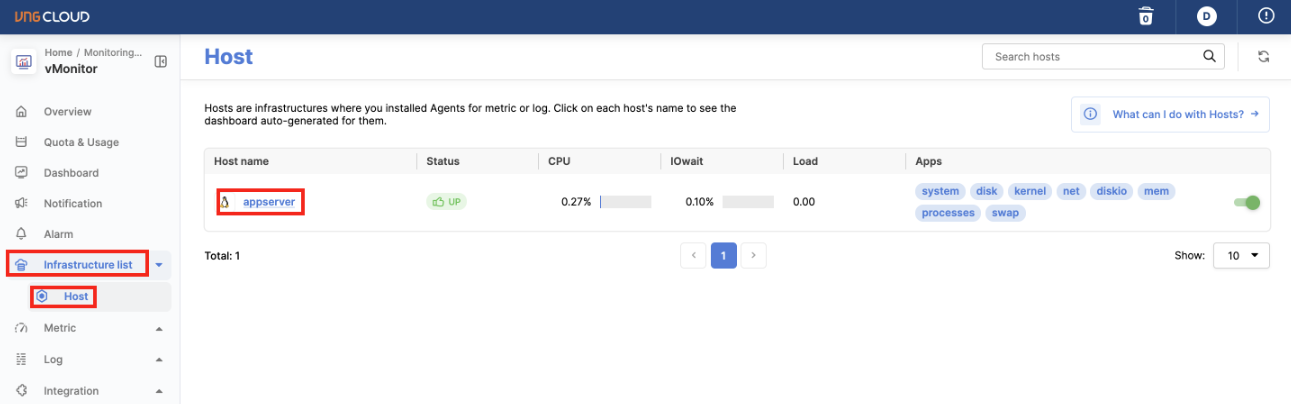The height and width of the screenshot is (404, 1291).
Task: Click the trash bin icon in top bar
Action: [x=1146, y=16]
